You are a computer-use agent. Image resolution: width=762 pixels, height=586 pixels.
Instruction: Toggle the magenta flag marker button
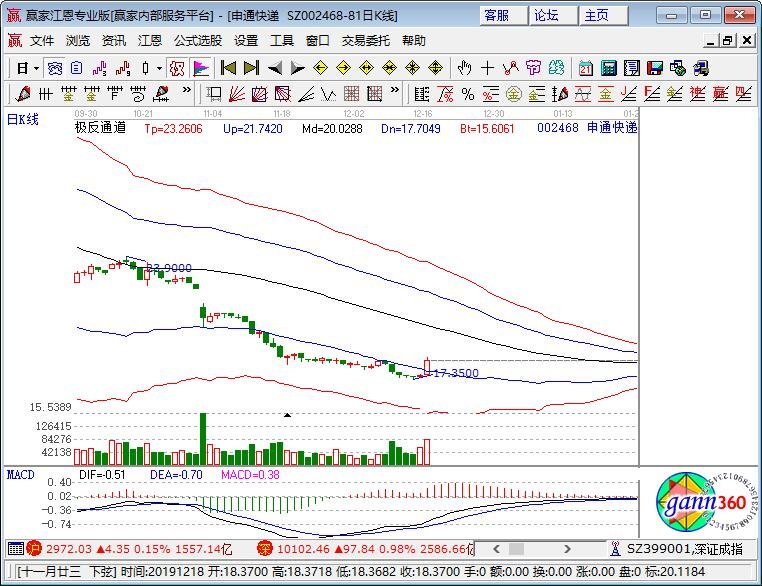[200, 69]
